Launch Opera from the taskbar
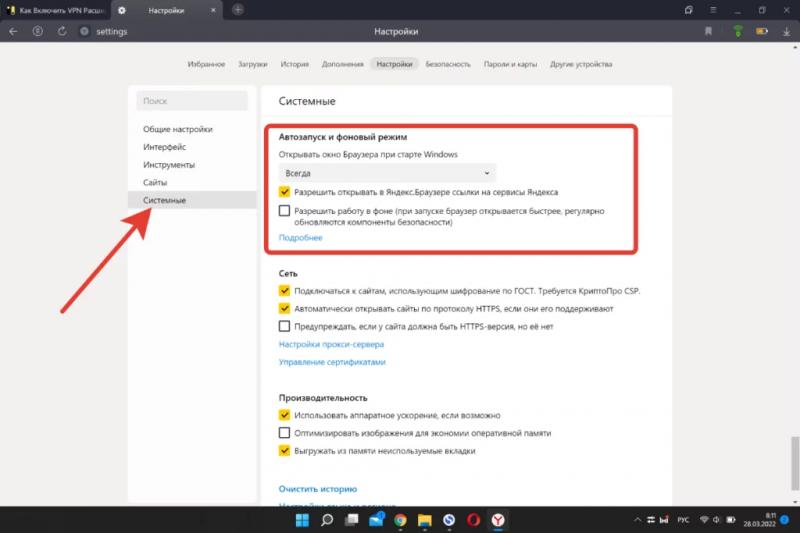The height and width of the screenshot is (533, 800). 474,520
